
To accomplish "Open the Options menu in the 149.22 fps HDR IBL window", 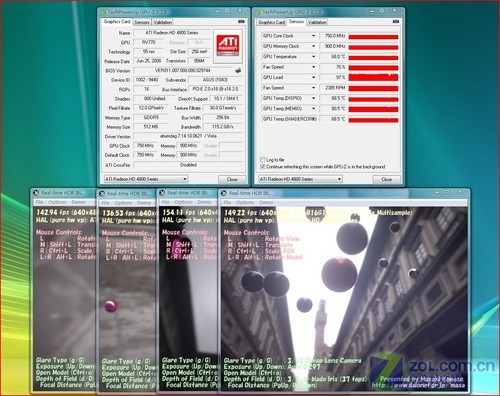I will 245,202.
